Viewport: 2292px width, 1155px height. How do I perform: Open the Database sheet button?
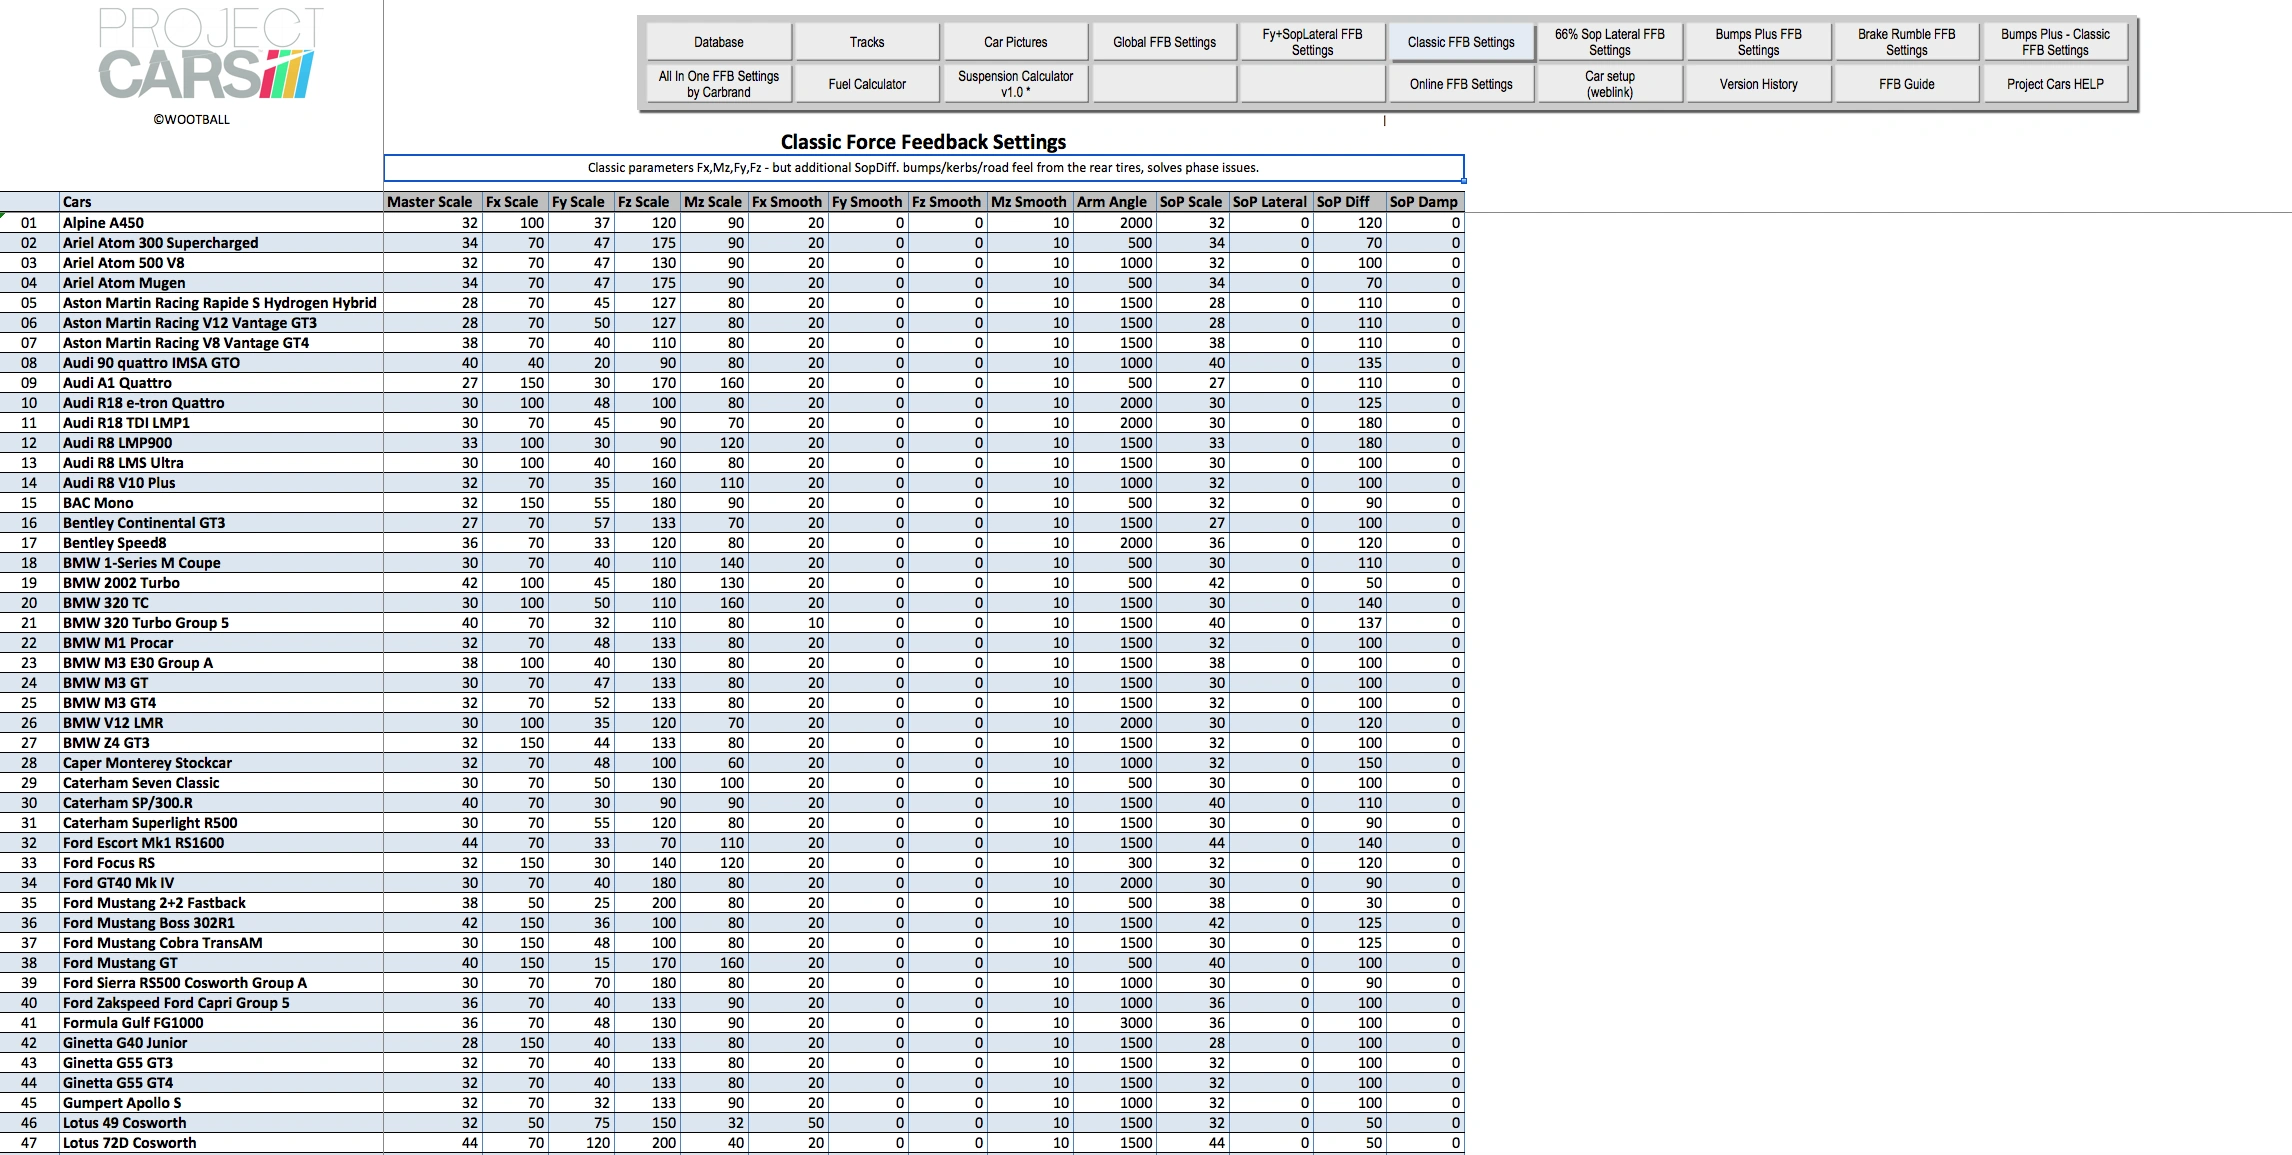(718, 42)
